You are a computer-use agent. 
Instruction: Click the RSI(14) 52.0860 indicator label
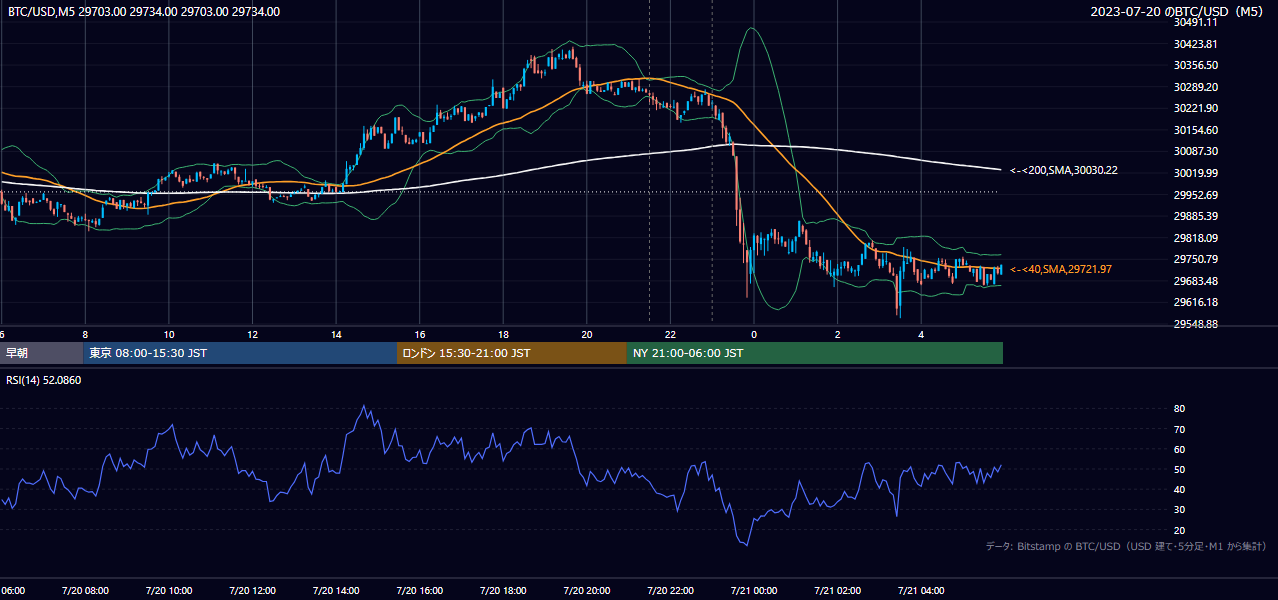[44, 380]
